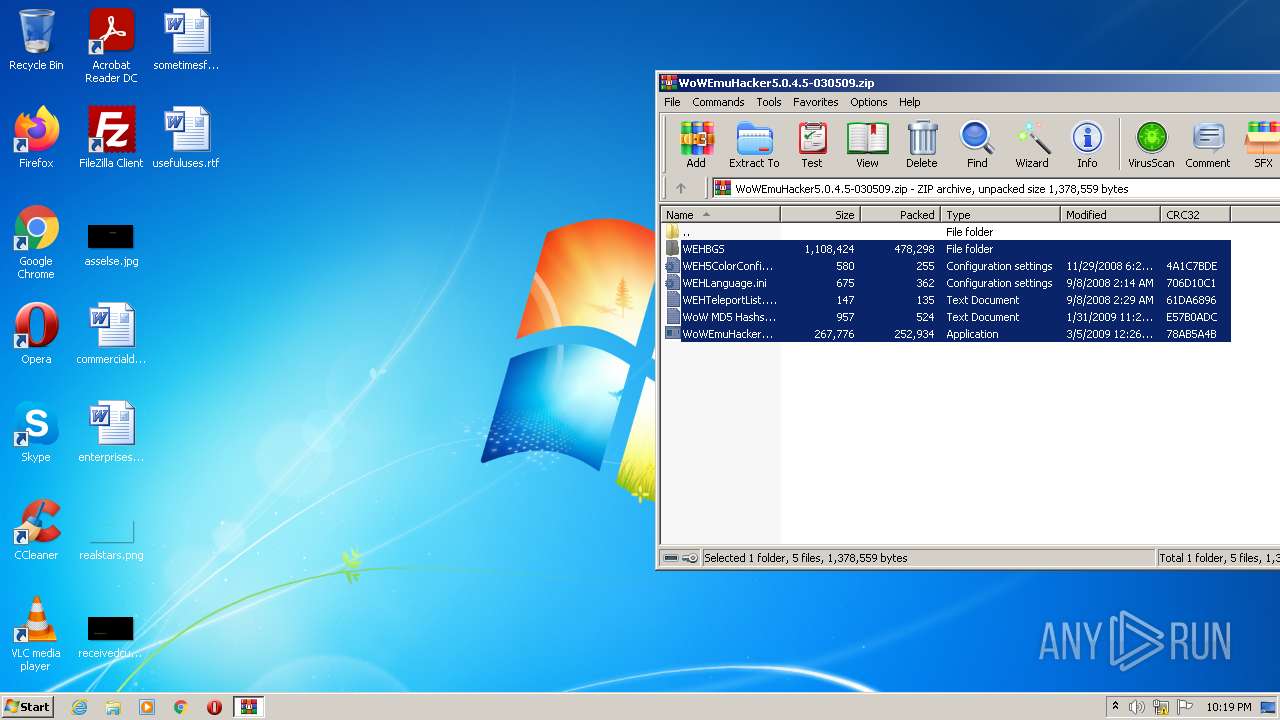Click the Comment toolbar icon
Viewport: 1280px width, 720px height.
click(1208, 145)
